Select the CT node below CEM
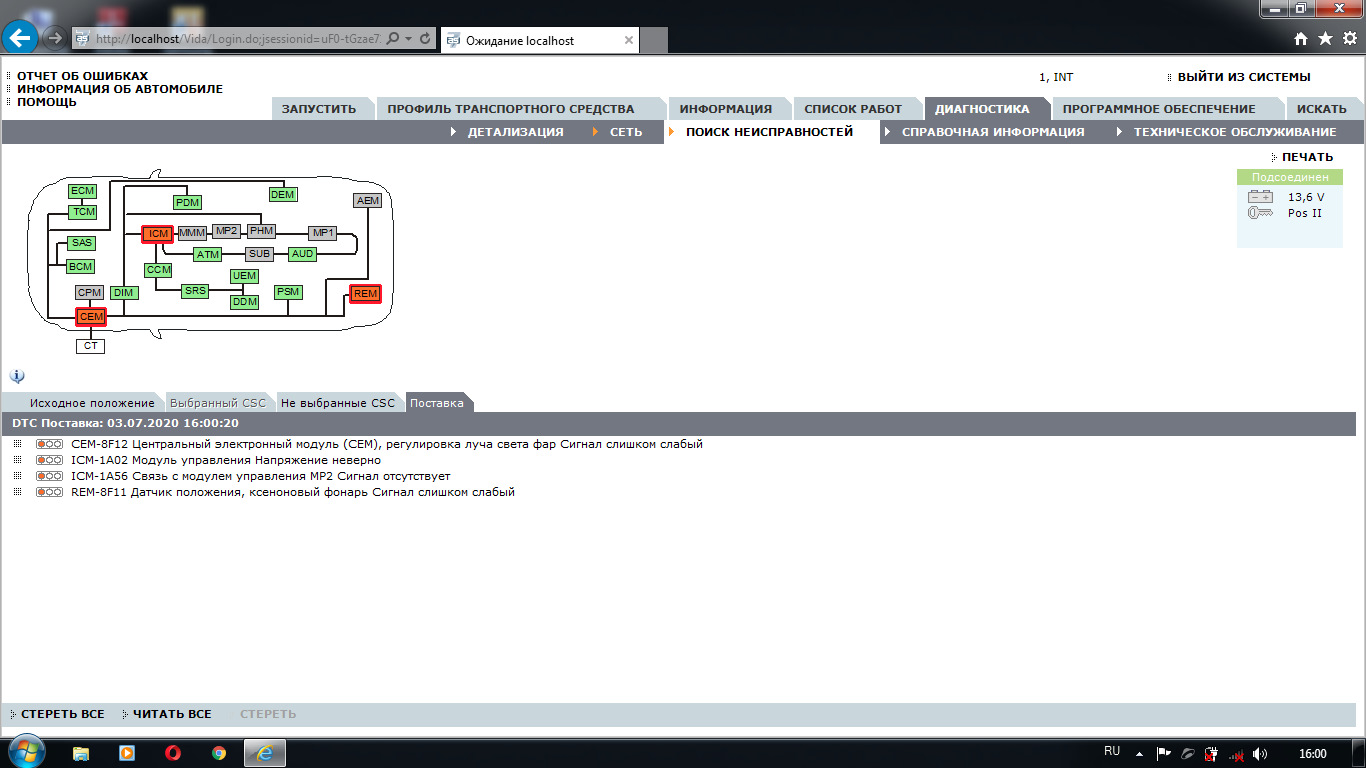This screenshot has width=1366, height=768. 90,346
